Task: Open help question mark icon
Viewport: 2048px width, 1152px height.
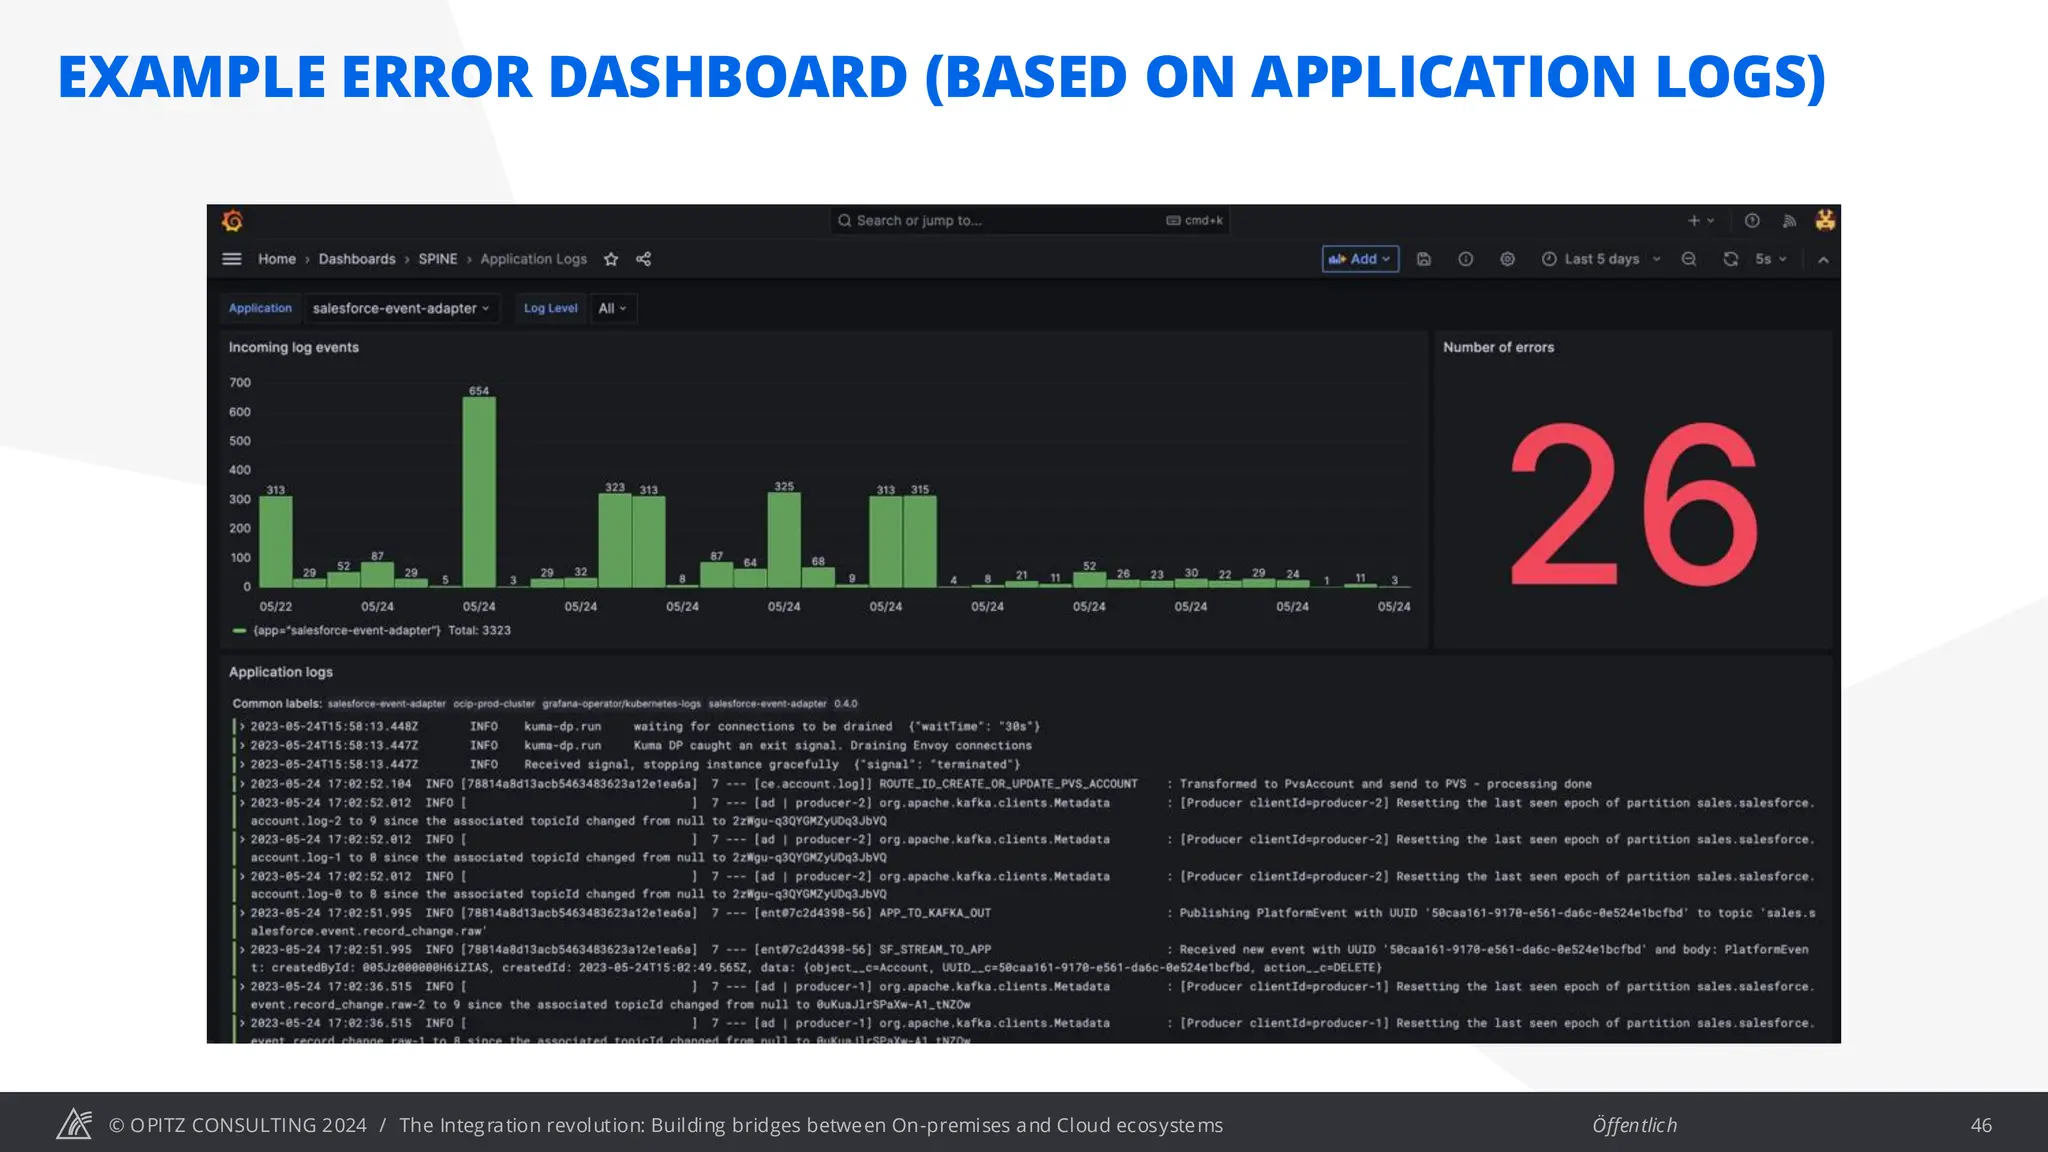Action: coord(1752,220)
